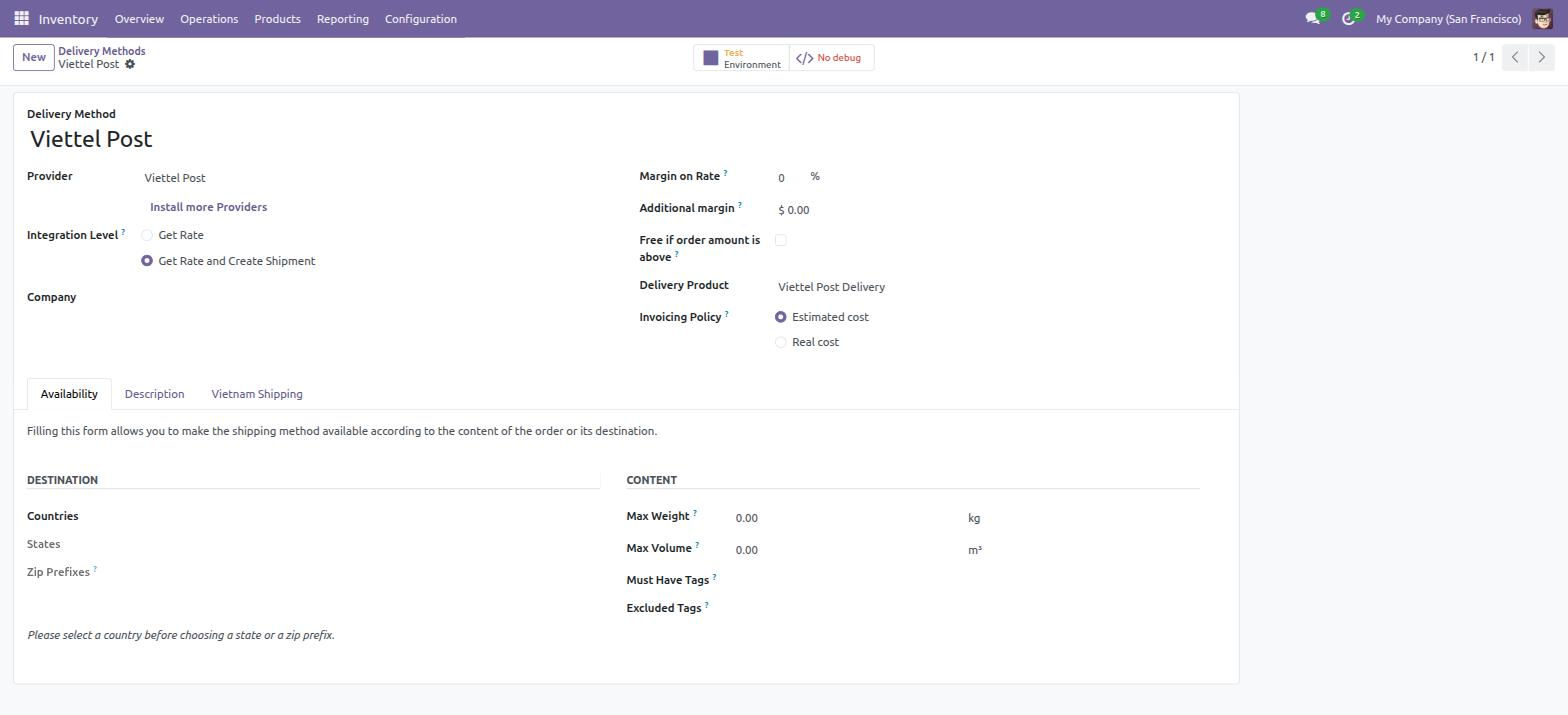The width and height of the screenshot is (1568, 715).
Task: Toggle the Test Environment button
Action: click(x=741, y=58)
